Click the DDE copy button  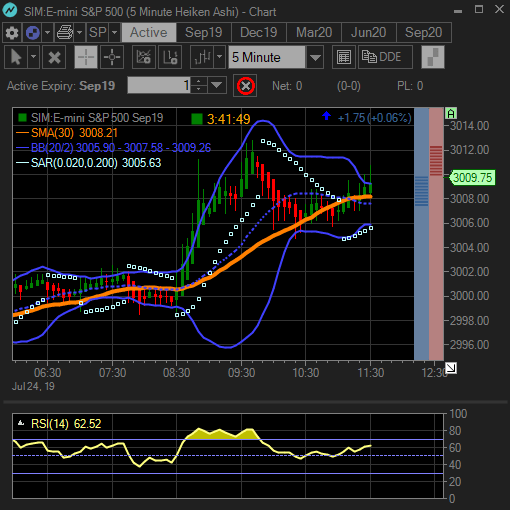[x=385, y=57]
